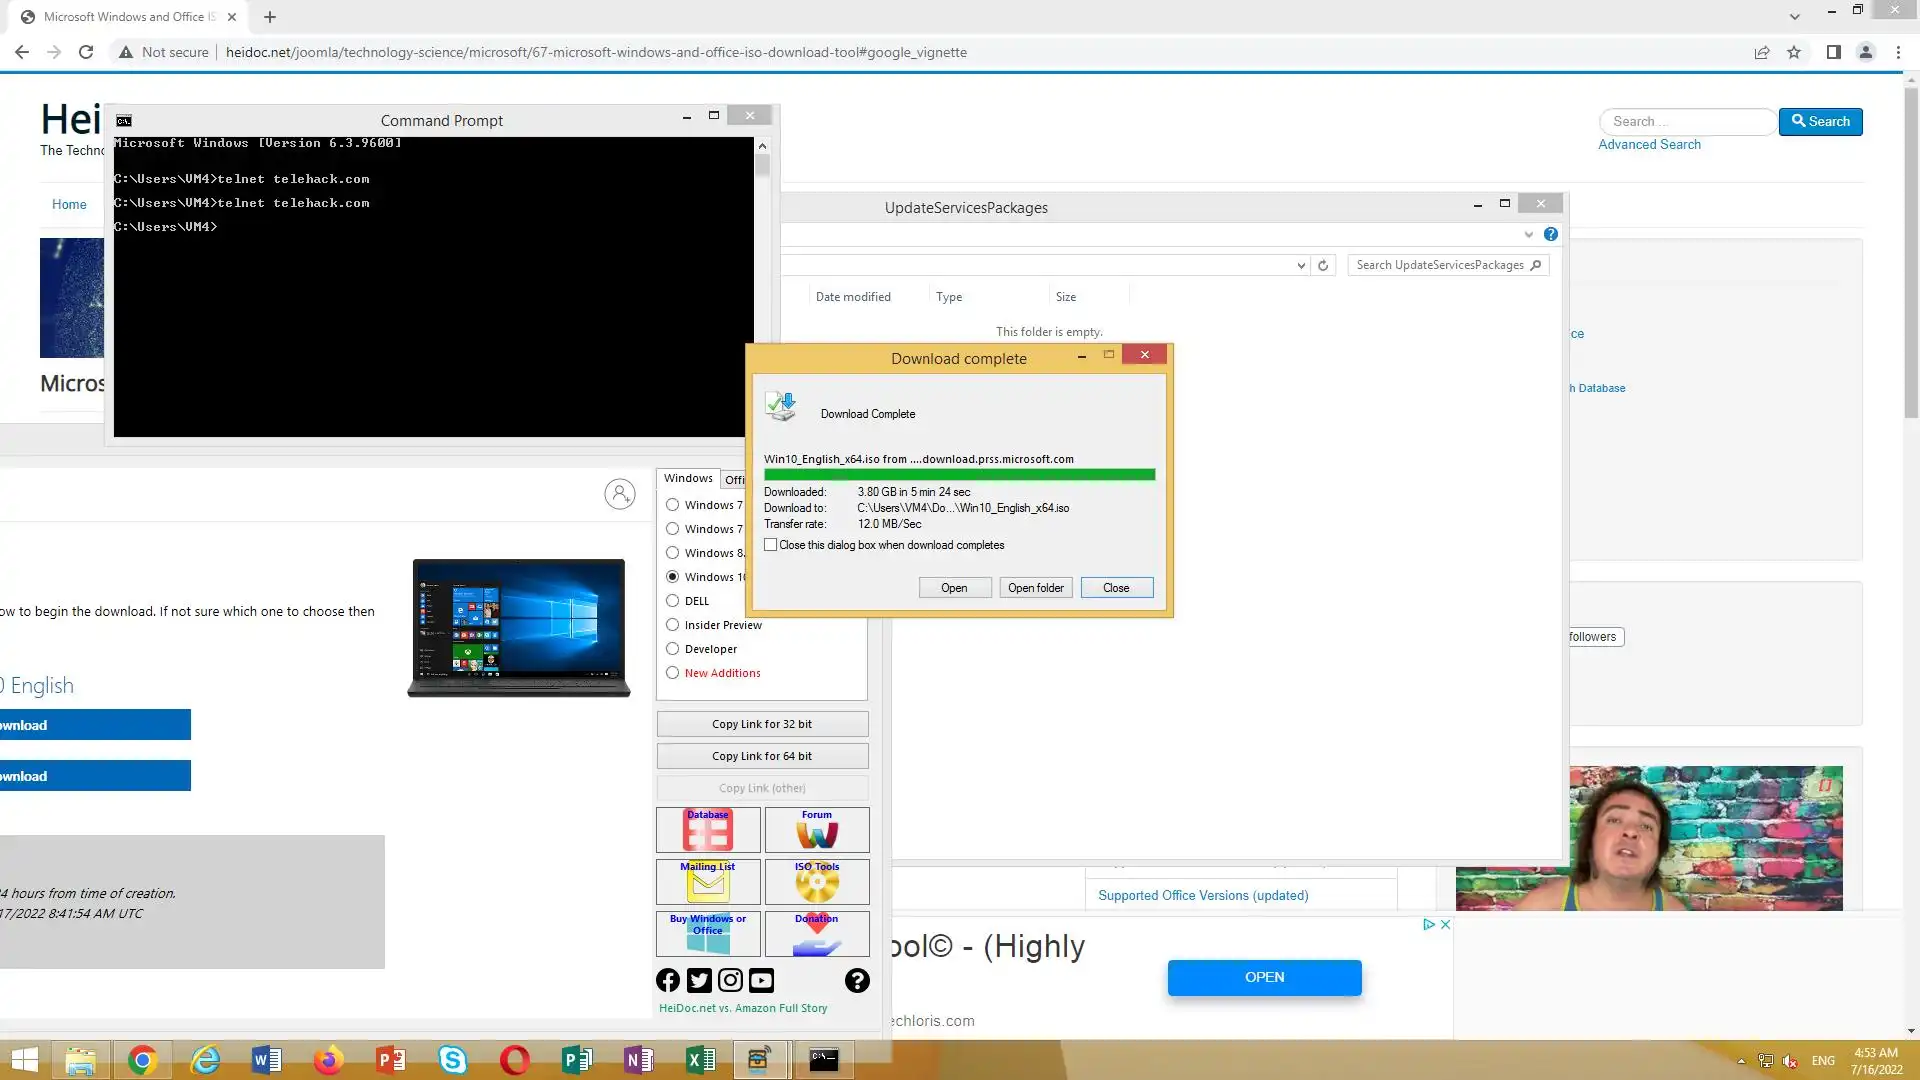The height and width of the screenshot is (1080, 1920).
Task: Click the Open folder button
Action: point(1035,588)
